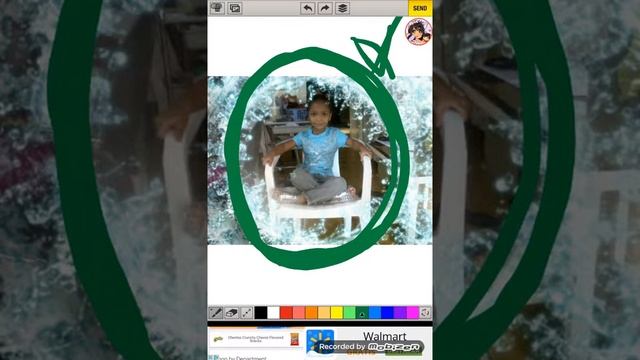This screenshot has height=360, width=640.
Task: Pick the light blue color swatch
Action: [375, 313]
